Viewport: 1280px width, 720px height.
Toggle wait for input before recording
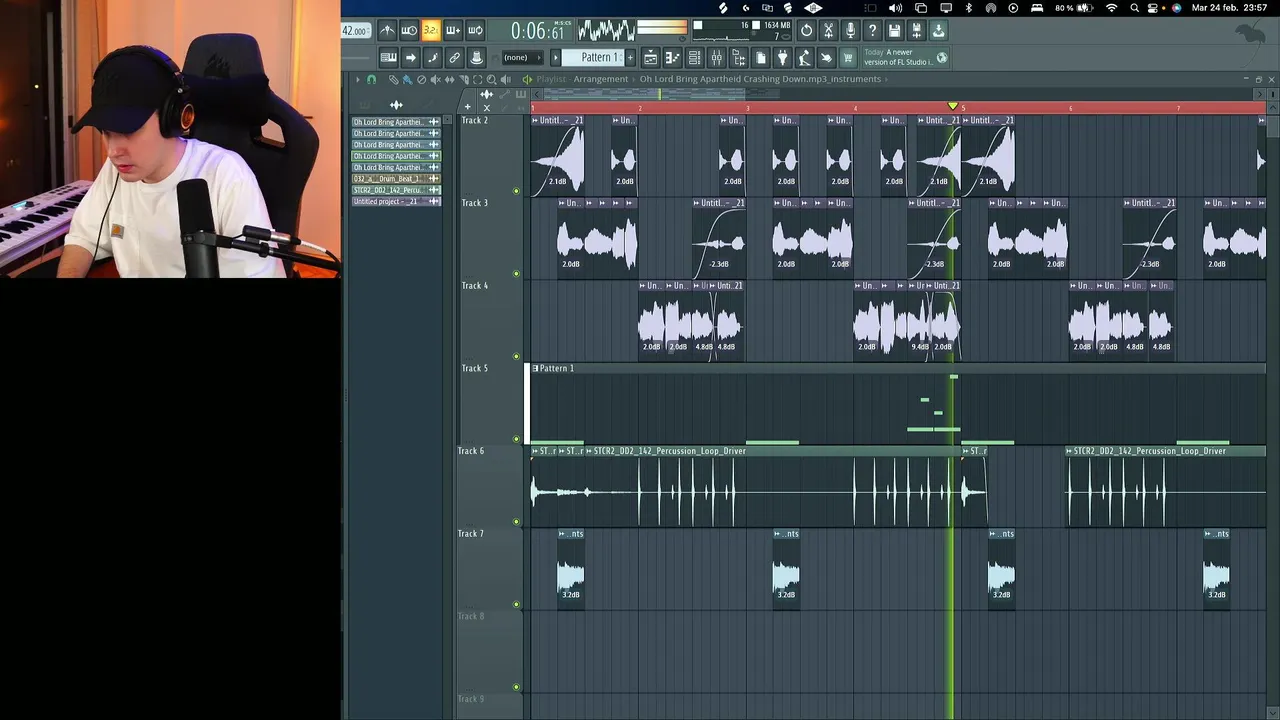409,31
